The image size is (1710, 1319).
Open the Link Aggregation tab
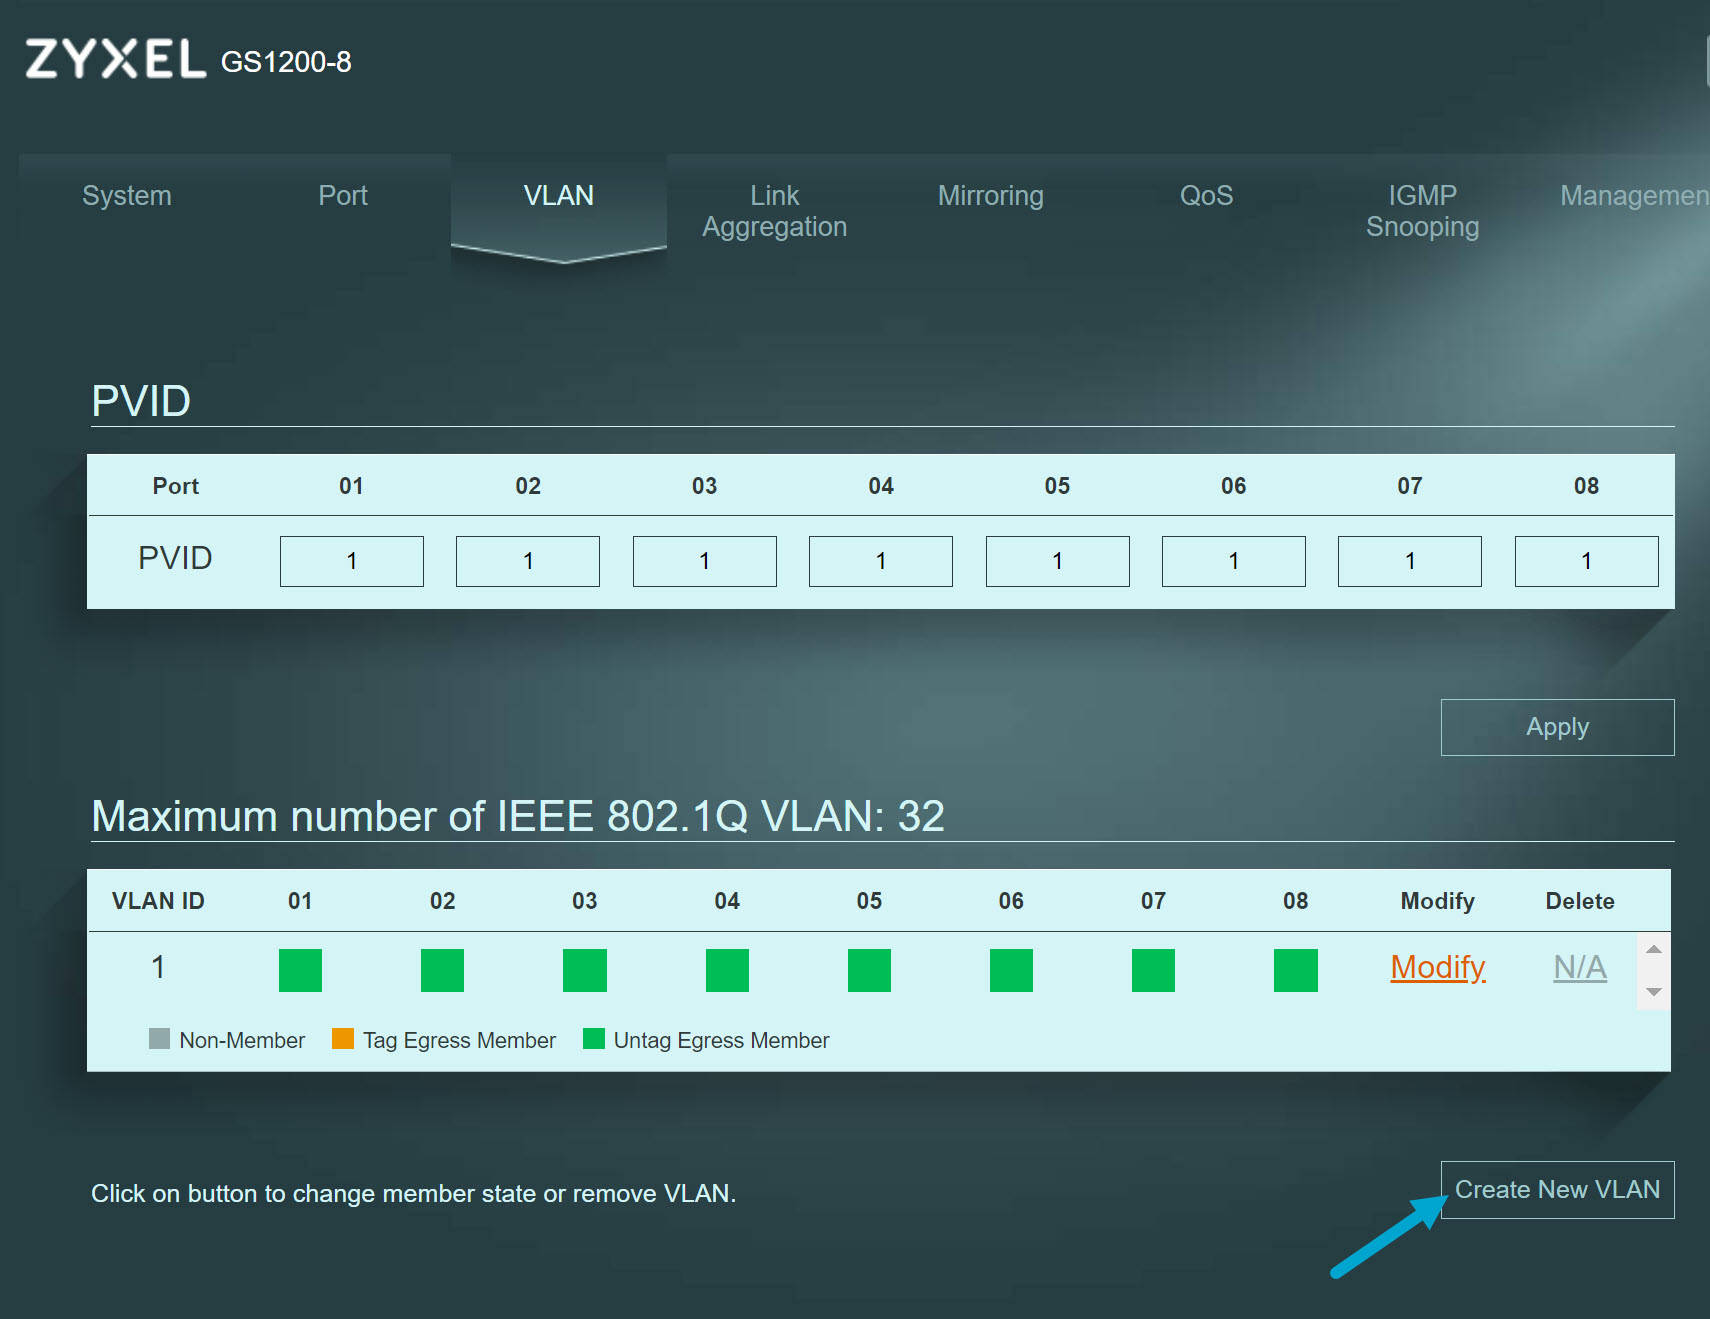click(774, 210)
